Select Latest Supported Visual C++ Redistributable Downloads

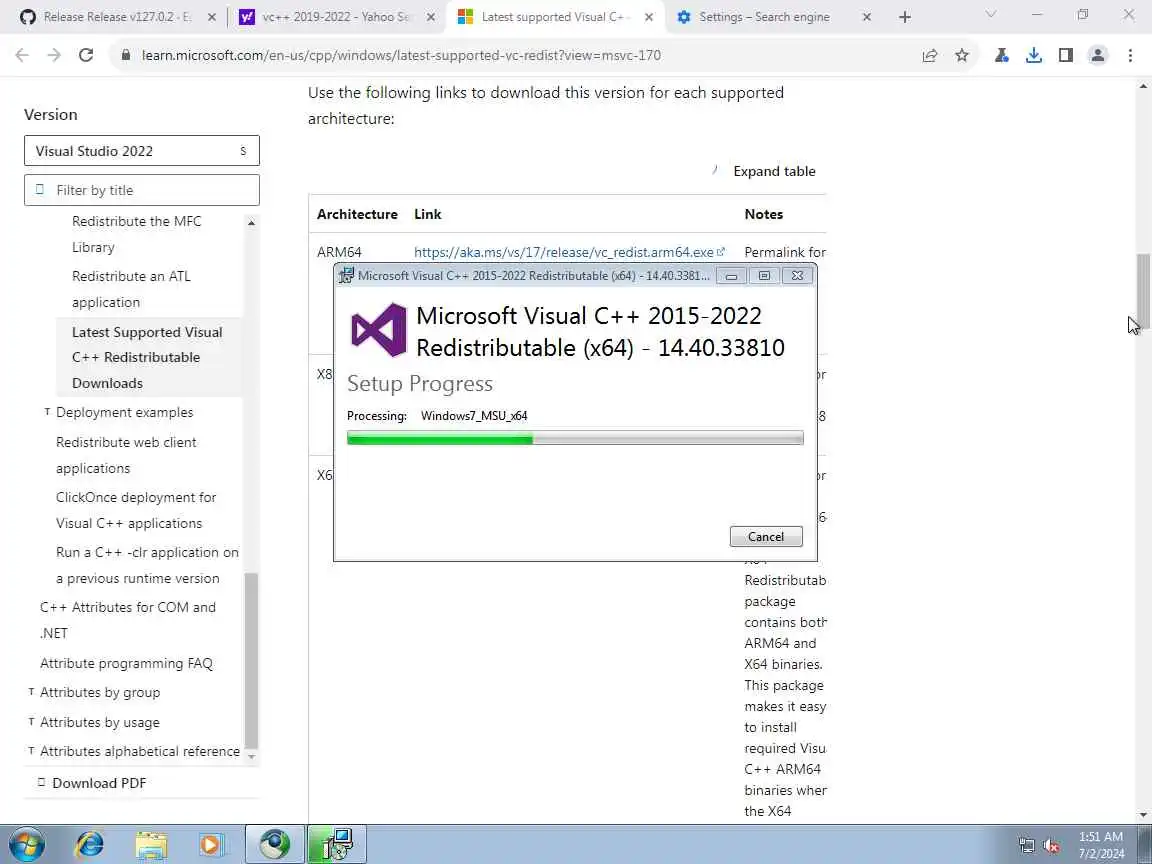coord(147,358)
